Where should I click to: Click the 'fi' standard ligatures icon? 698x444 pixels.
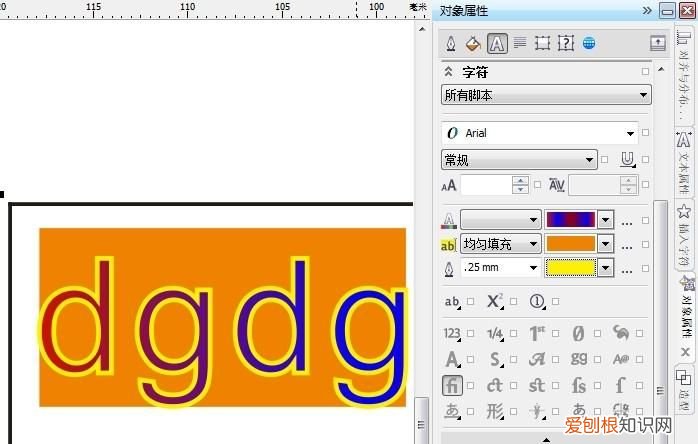(x=452, y=385)
